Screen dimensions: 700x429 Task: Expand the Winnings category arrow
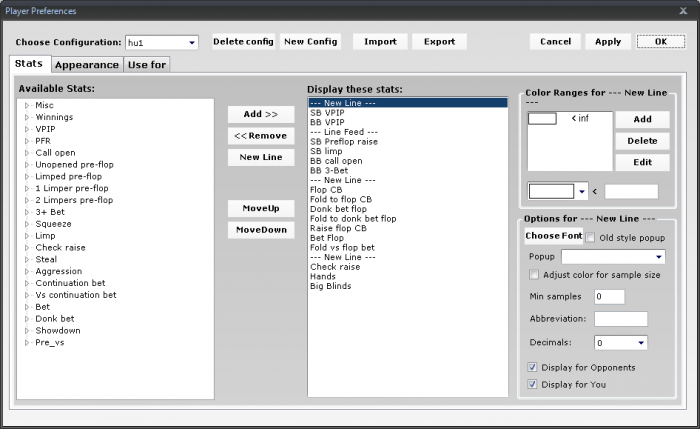tap(27, 117)
